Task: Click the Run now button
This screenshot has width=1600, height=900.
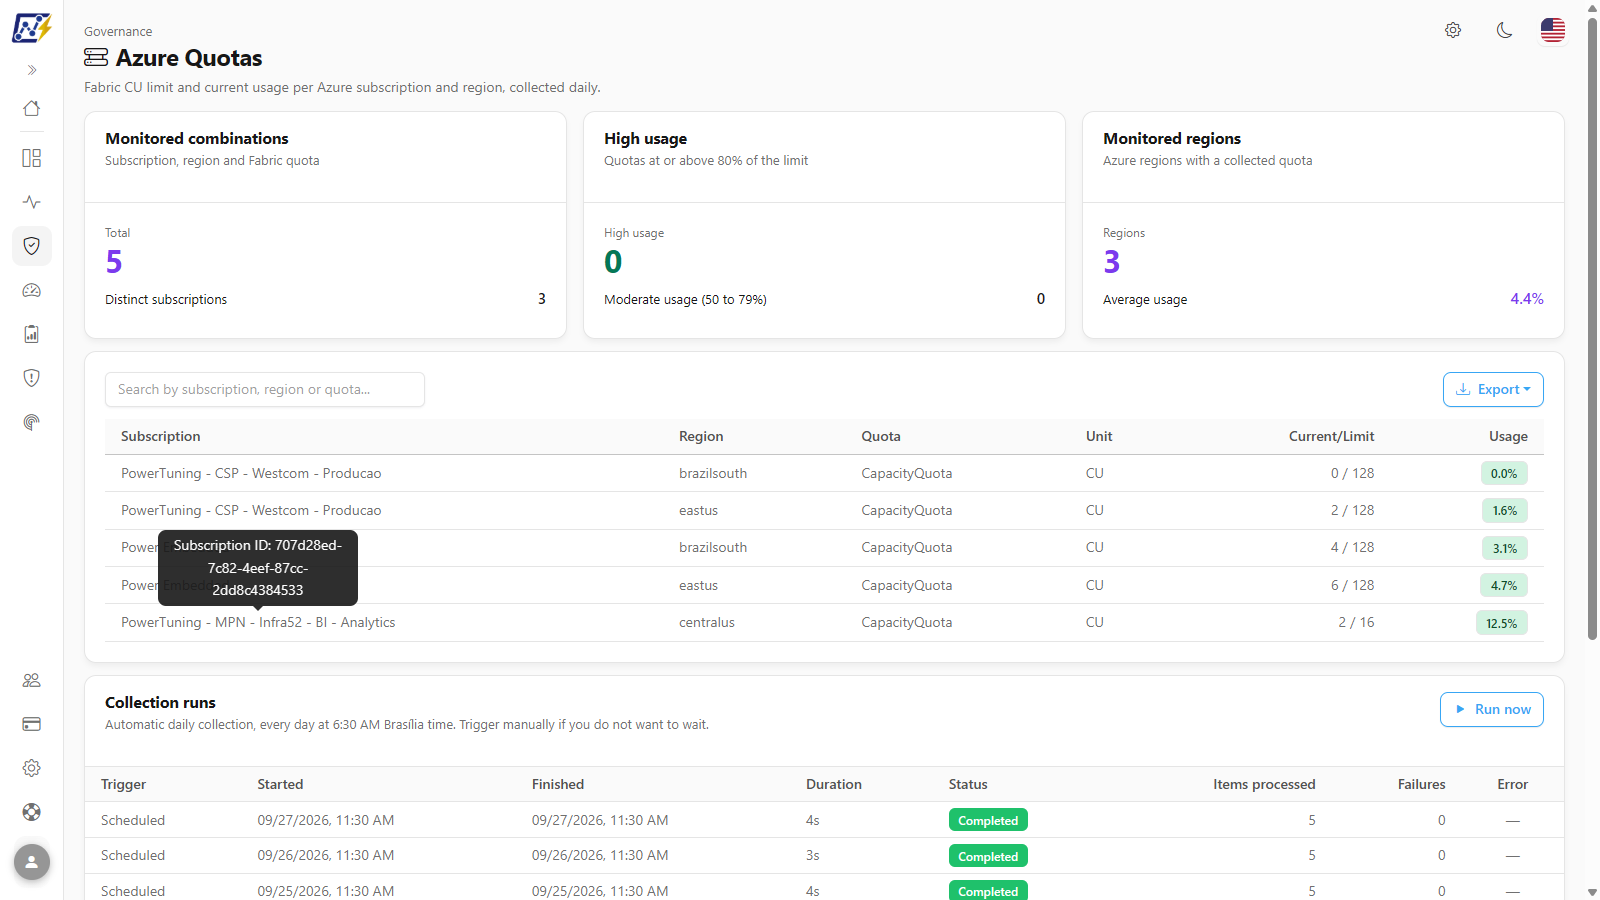Action: tap(1492, 710)
